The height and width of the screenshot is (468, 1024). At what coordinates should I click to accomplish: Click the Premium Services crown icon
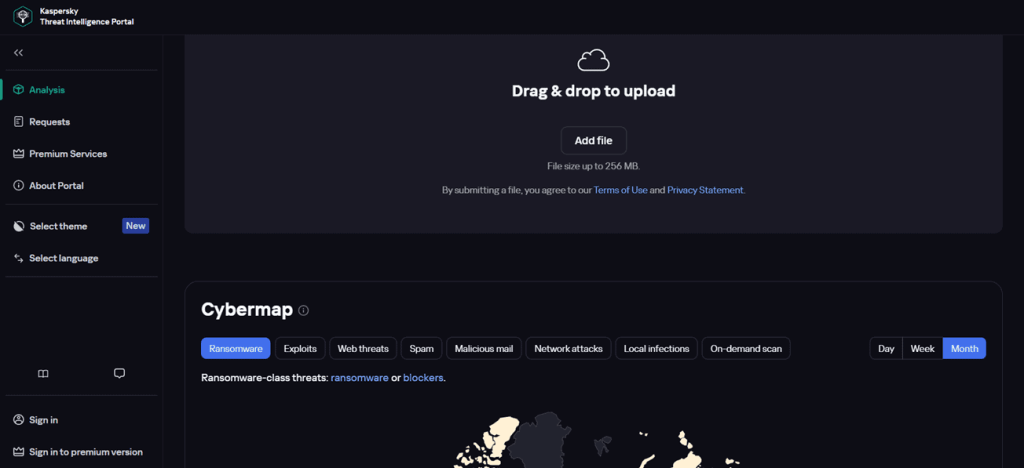19,154
